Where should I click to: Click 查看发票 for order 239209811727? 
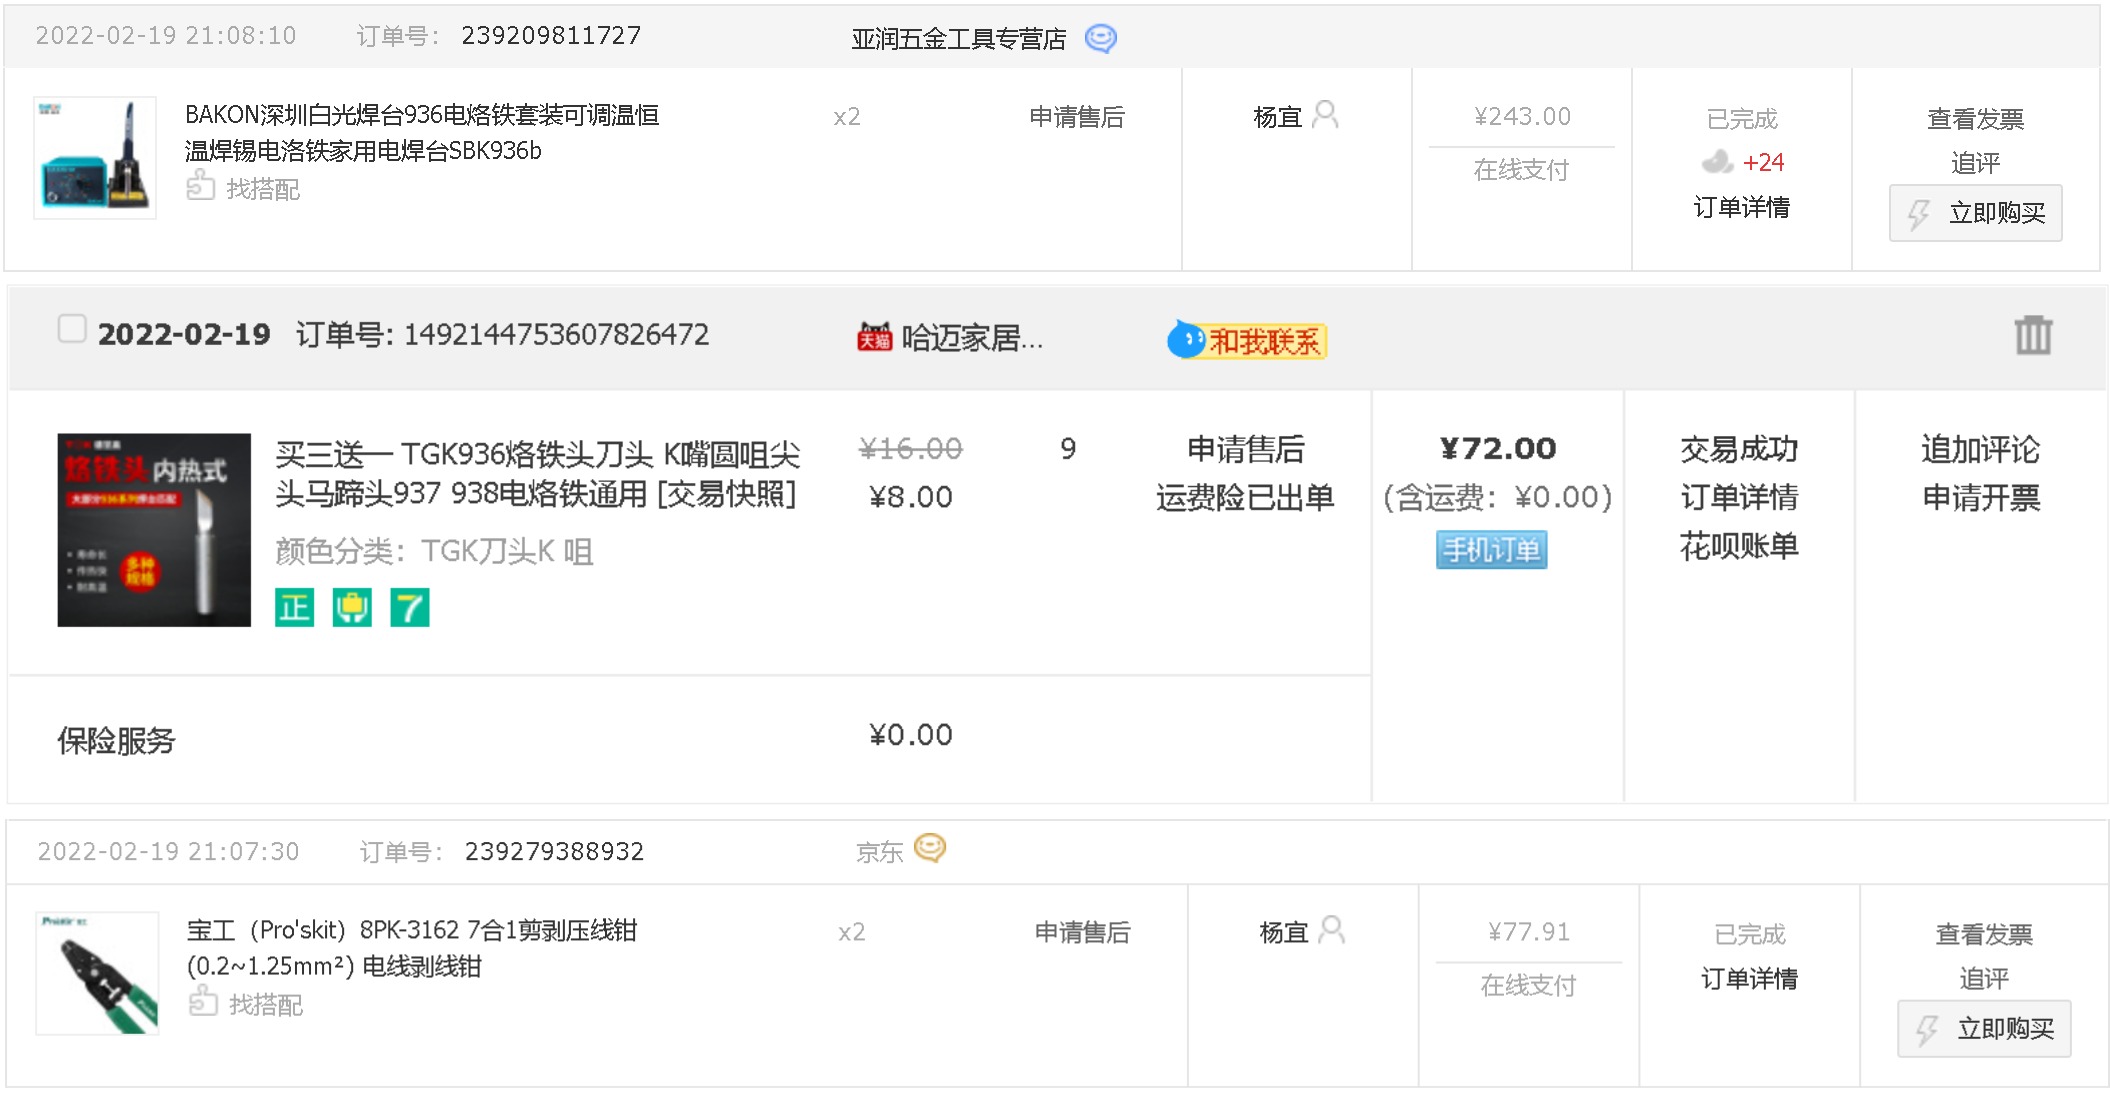click(1975, 119)
